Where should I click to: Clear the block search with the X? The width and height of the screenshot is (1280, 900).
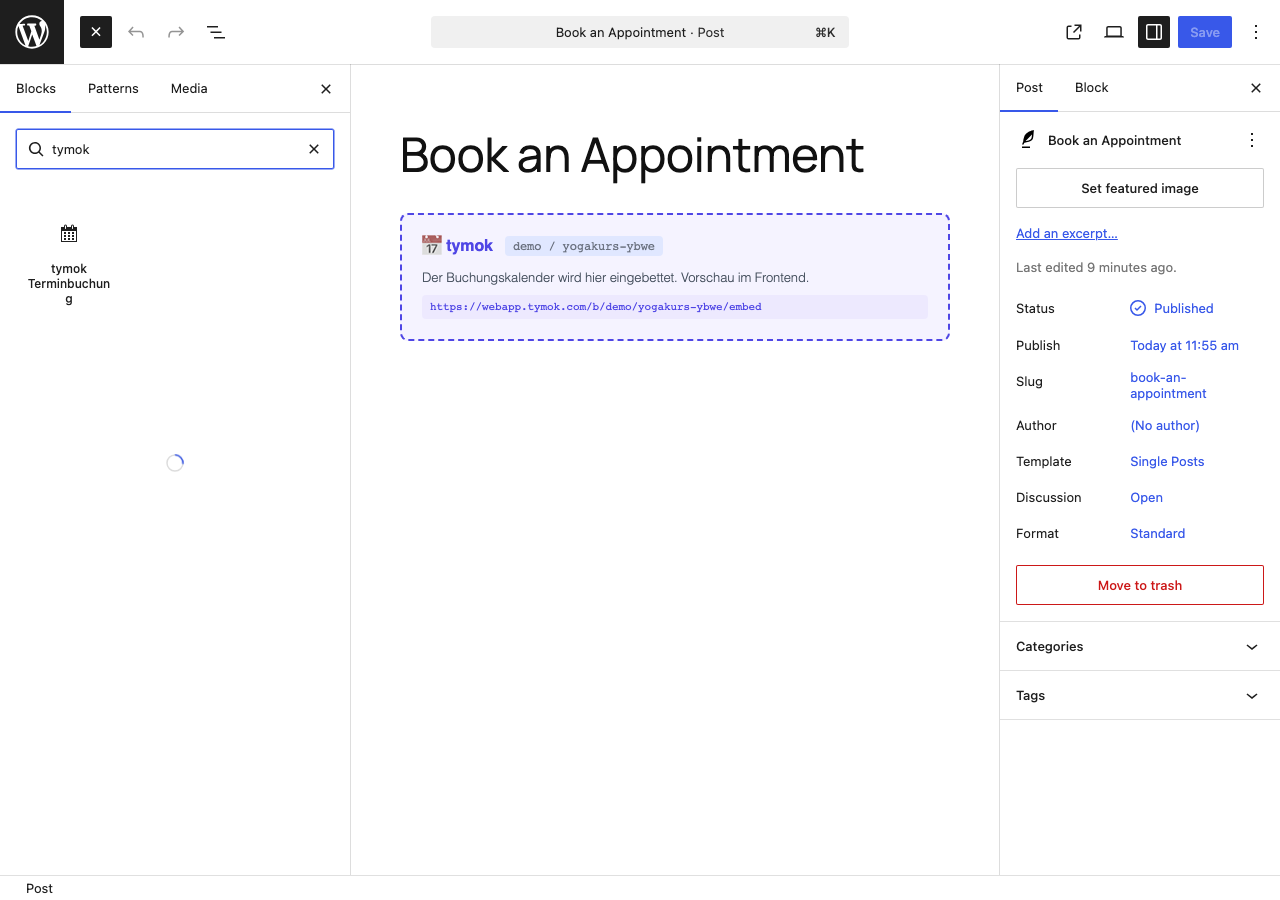[x=314, y=149]
